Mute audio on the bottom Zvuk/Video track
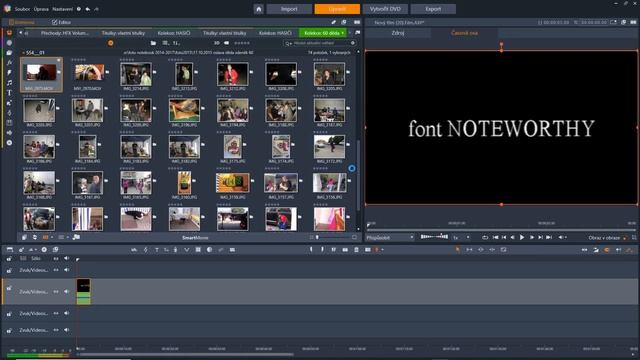This screenshot has height=360, width=640. pyautogui.click(x=67, y=330)
